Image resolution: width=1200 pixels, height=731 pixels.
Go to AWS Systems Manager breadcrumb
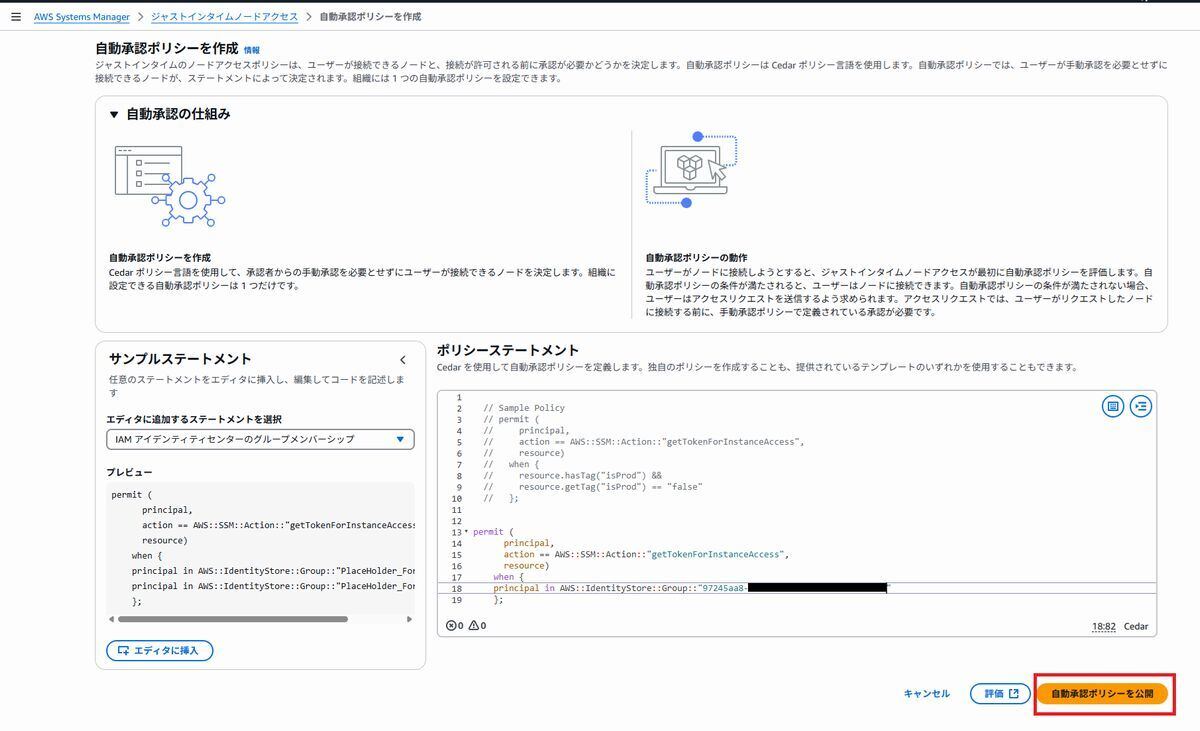[x=82, y=17]
